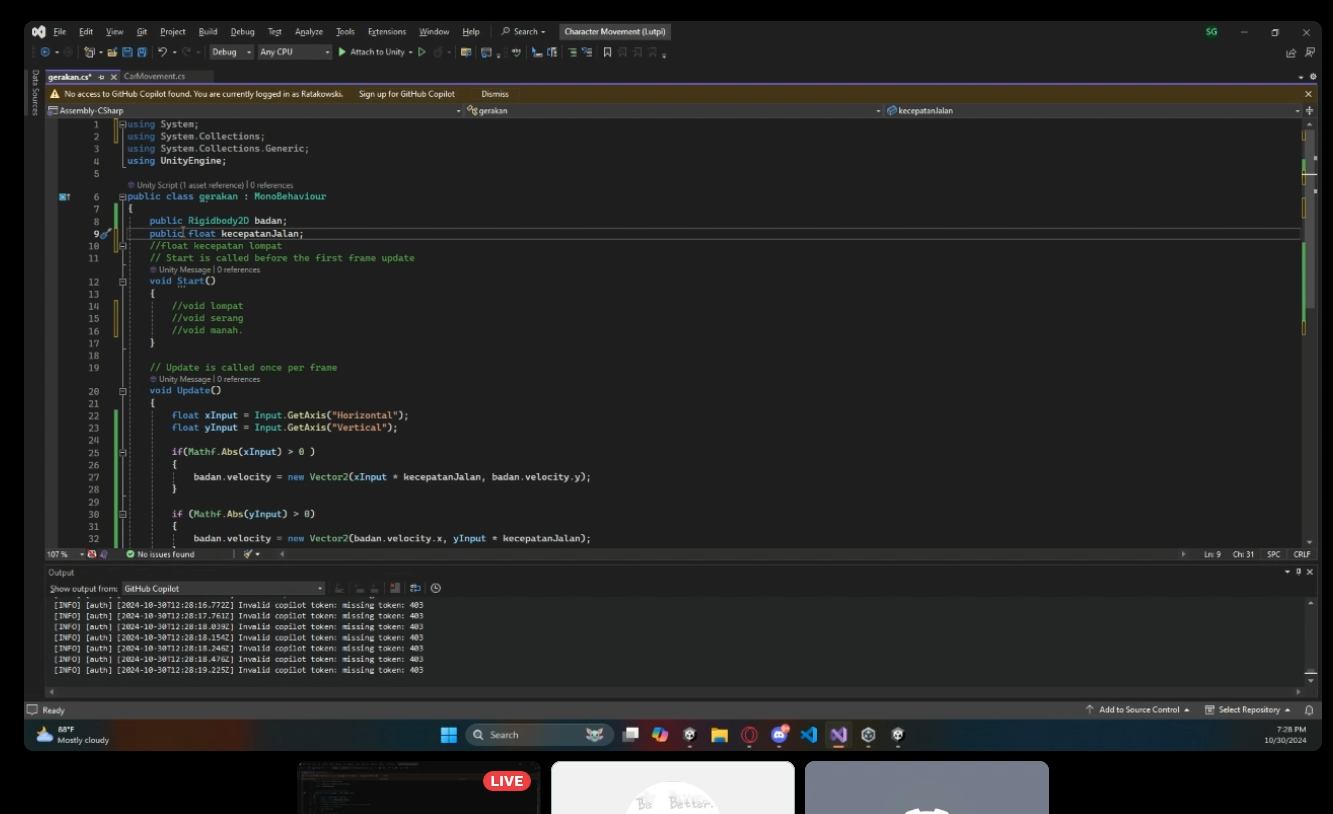Click the SPC indentation indicator

(x=1274, y=554)
